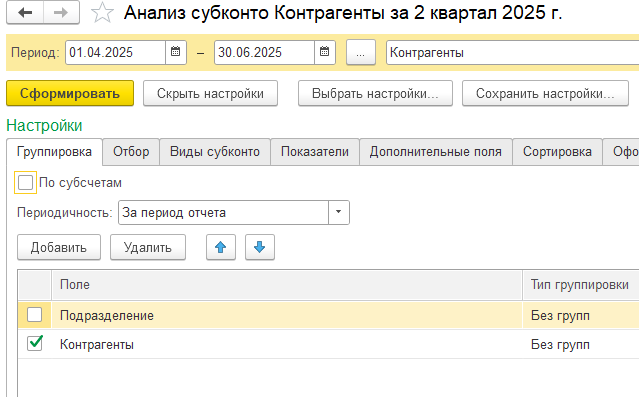Viewport: 639px width, 397px height.
Task: Click the Сформировать button
Action: tap(70, 93)
